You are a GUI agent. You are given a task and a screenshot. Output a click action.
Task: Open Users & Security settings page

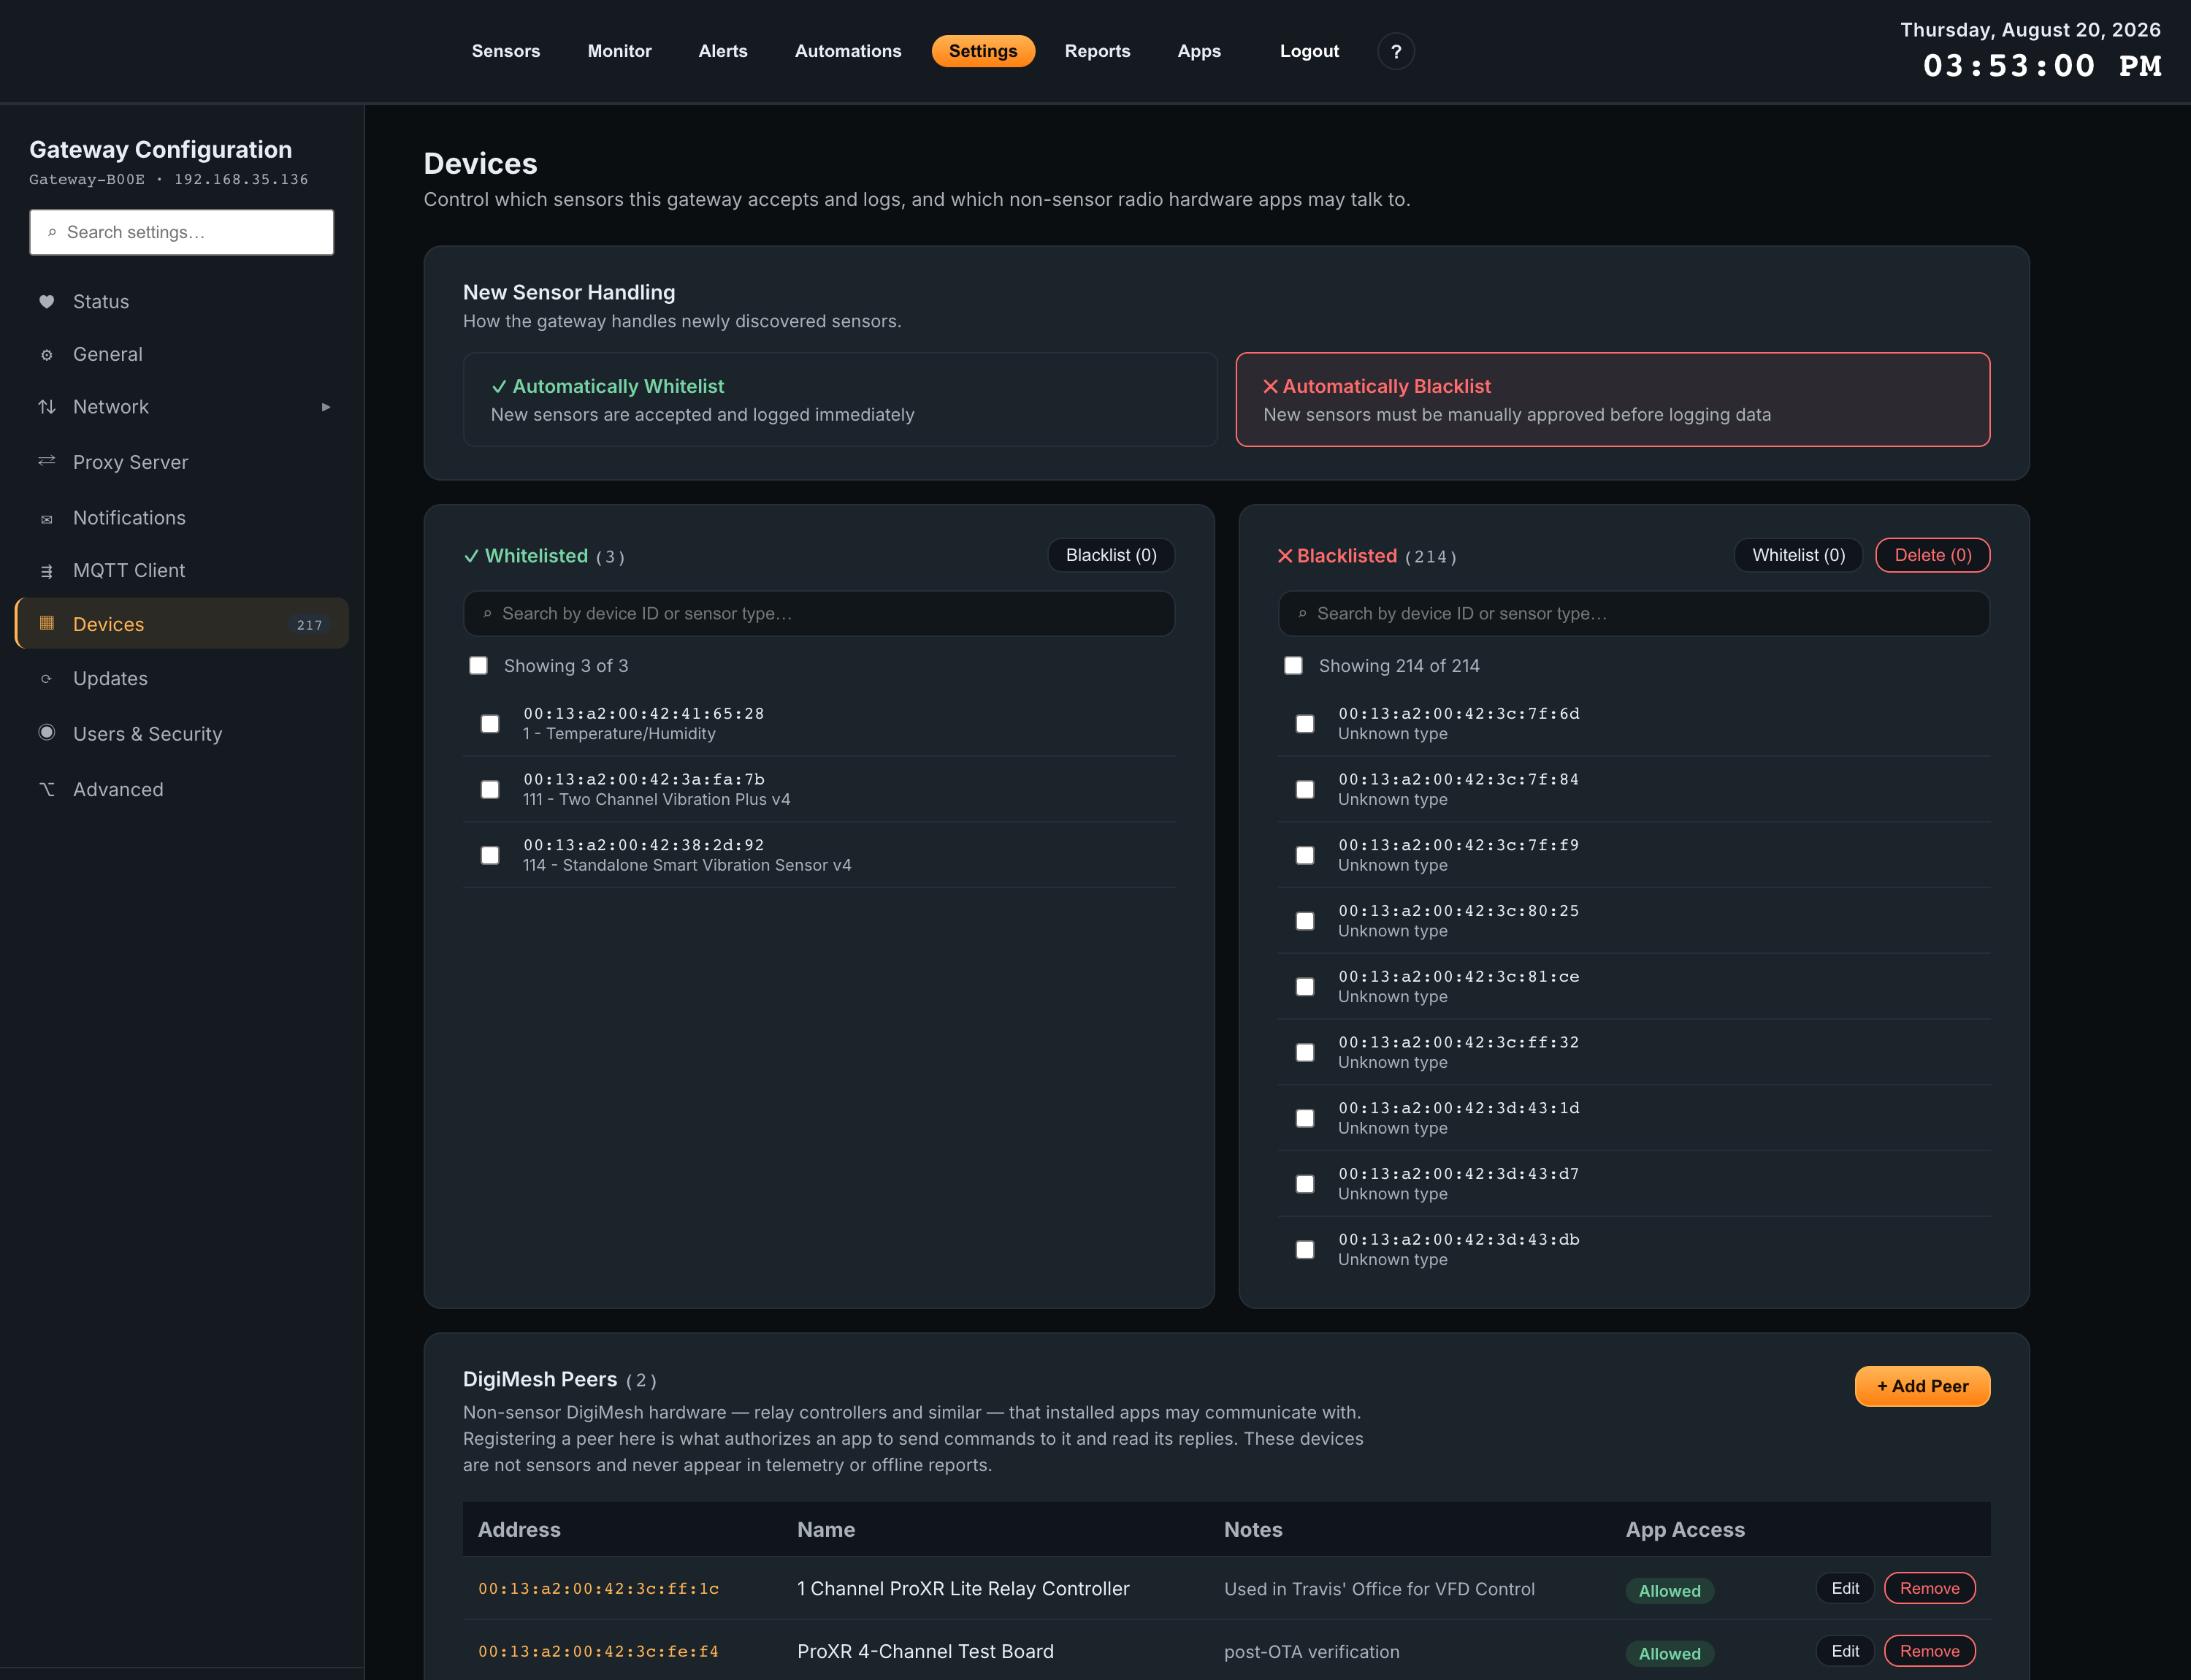(x=182, y=734)
